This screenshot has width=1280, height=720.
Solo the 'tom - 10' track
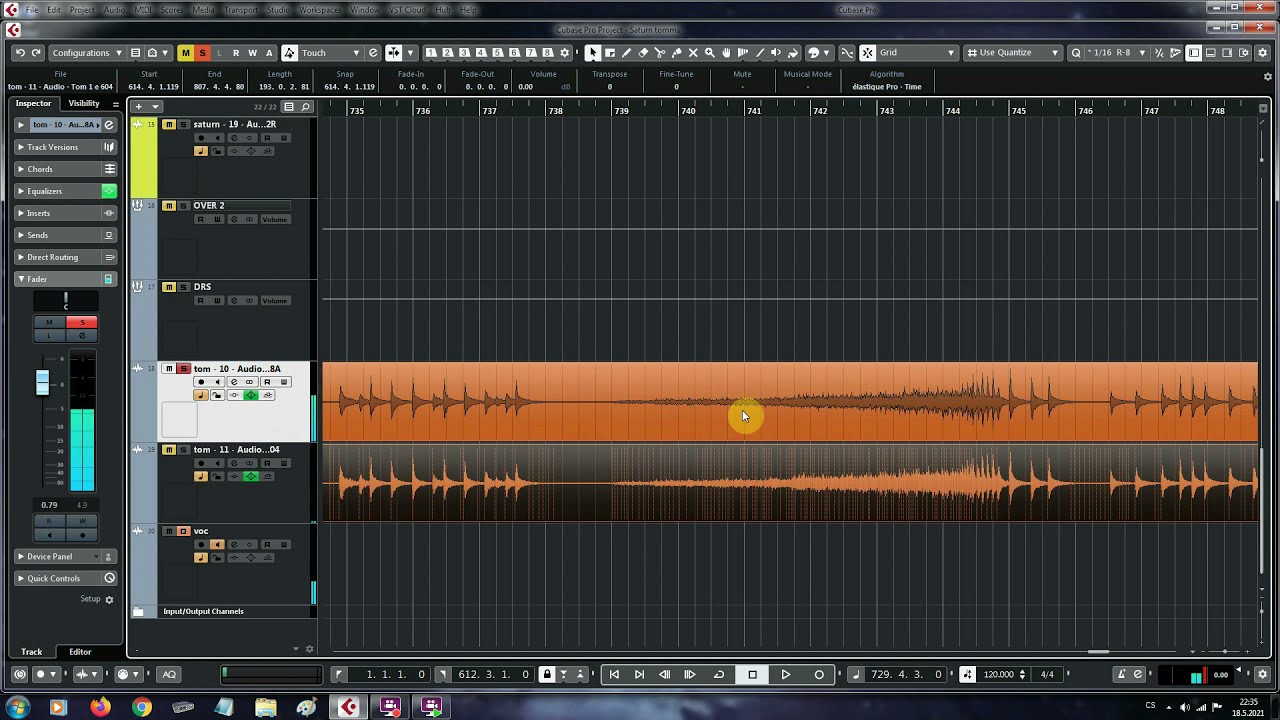tap(183, 369)
